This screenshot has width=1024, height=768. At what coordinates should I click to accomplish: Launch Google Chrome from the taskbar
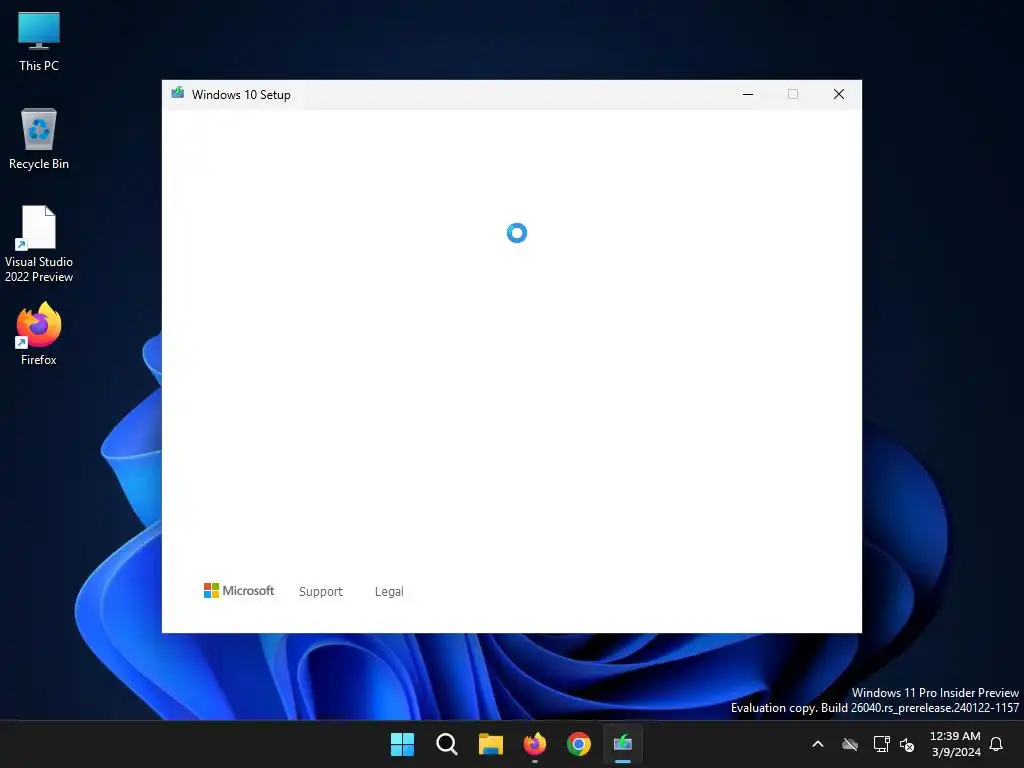(579, 744)
